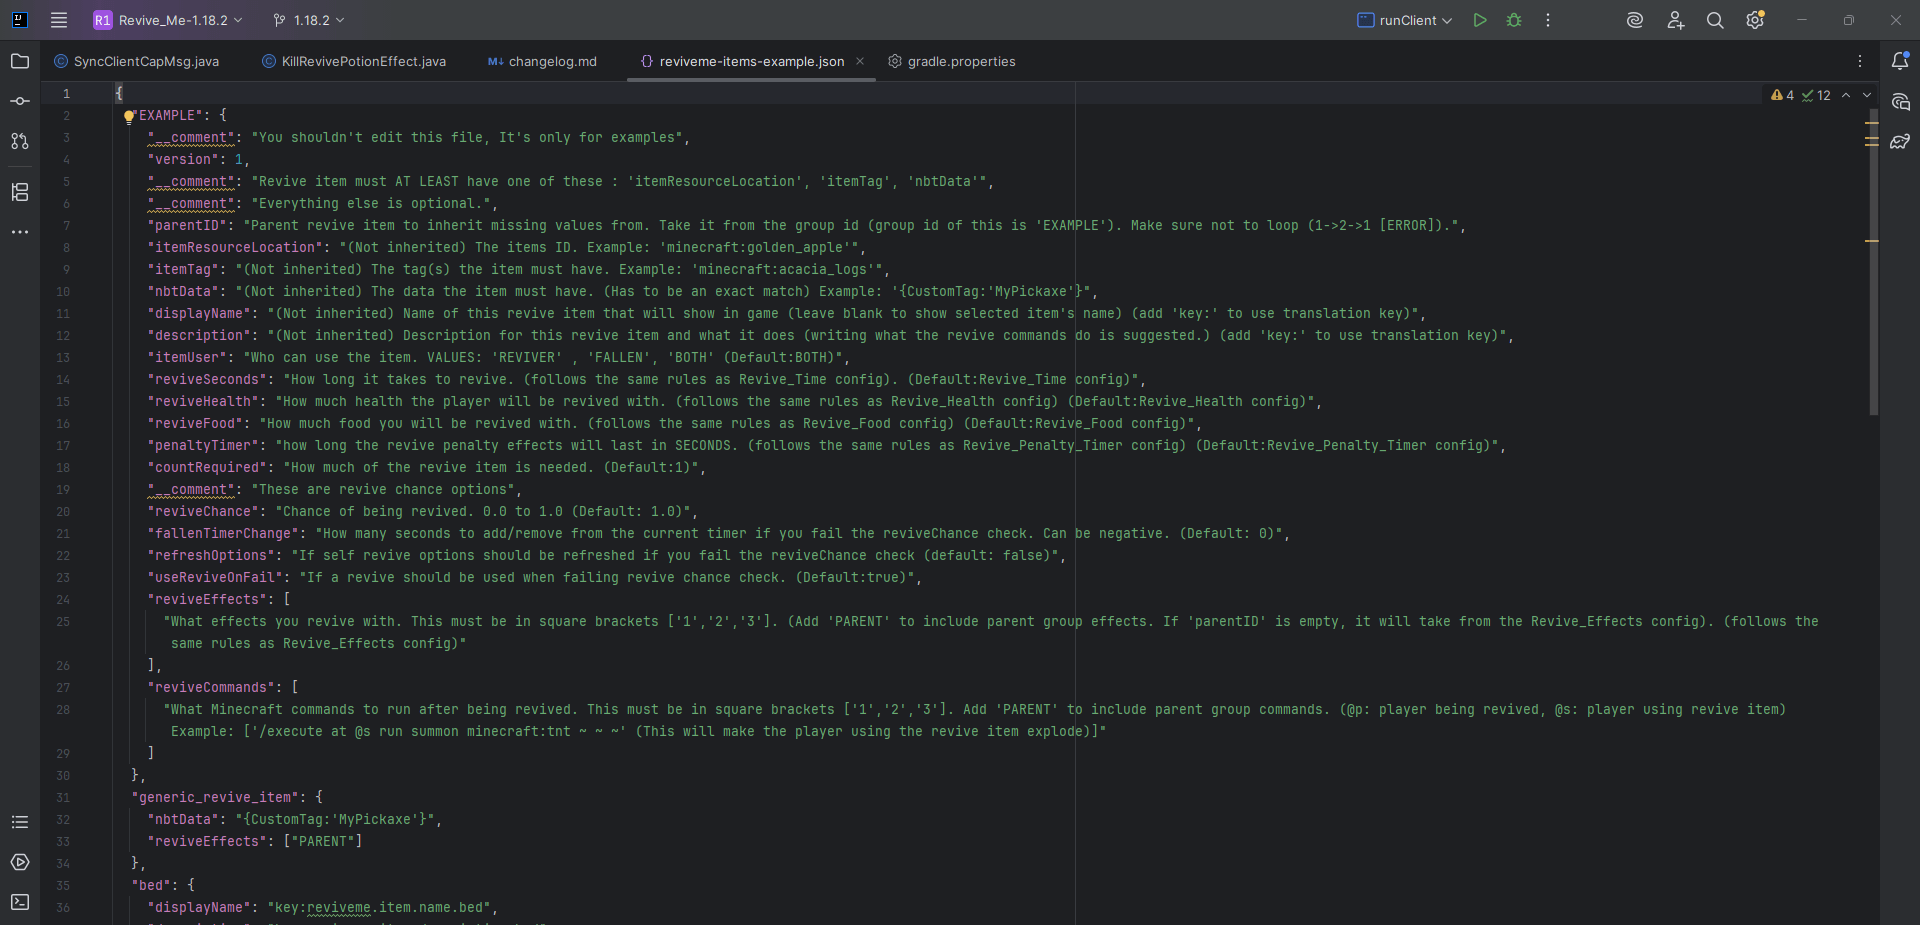
Task: Open IDE settings gear menu
Action: click(x=1755, y=20)
